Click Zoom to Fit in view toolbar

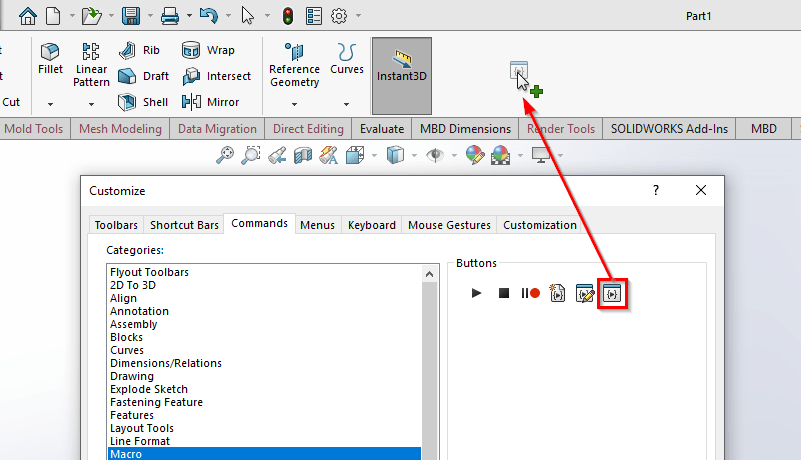click(x=225, y=155)
